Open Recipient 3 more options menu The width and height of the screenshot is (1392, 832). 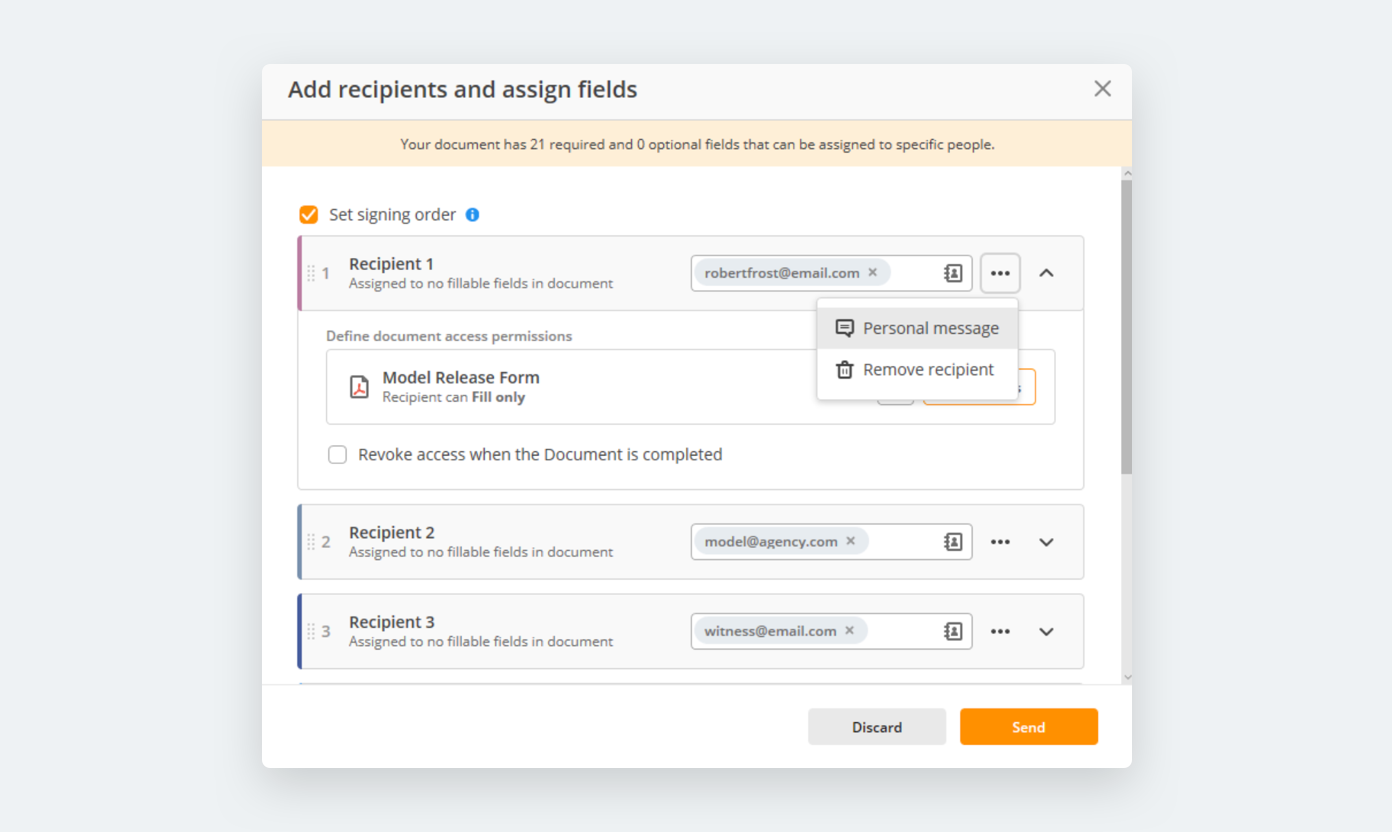click(x=1000, y=631)
